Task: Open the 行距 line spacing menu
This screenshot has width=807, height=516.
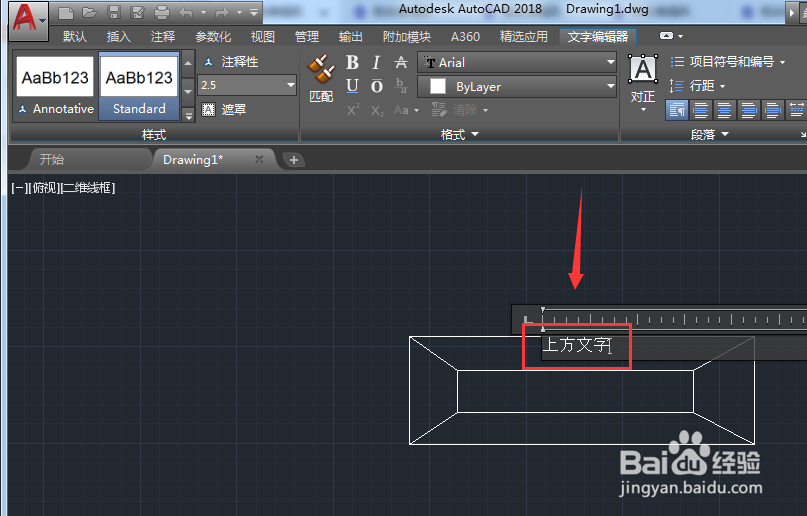Action: [697, 85]
